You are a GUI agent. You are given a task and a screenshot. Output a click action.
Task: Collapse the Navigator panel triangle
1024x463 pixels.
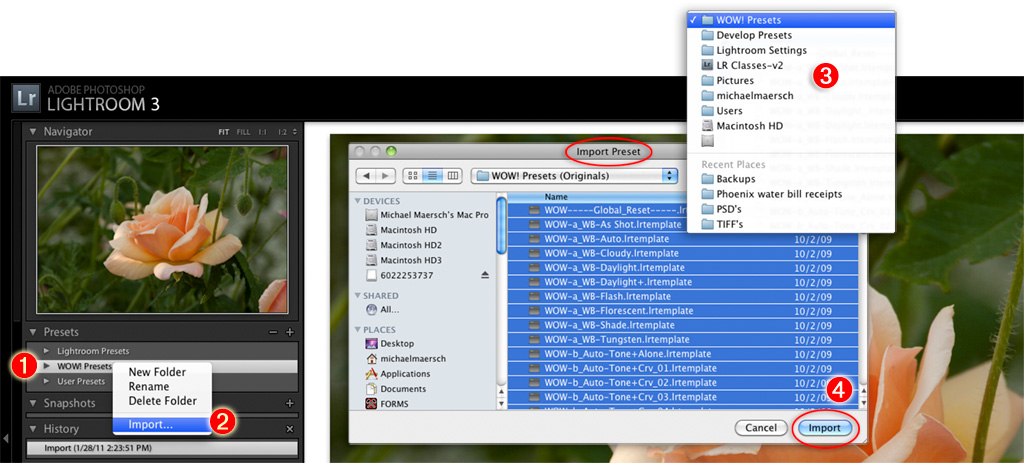click(x=33, y=132)
